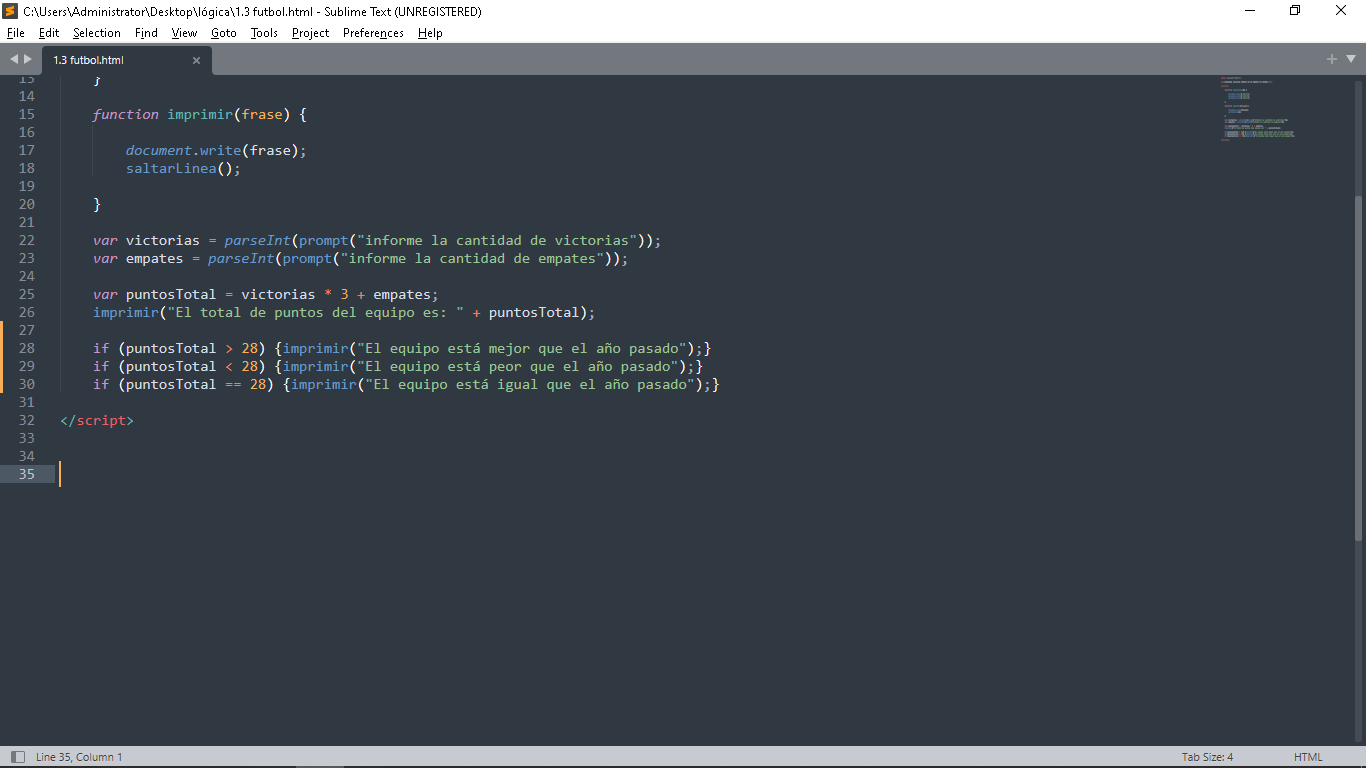Go to previous tab with left arrow
1366x768 pixels.
(x=14, y=59)
